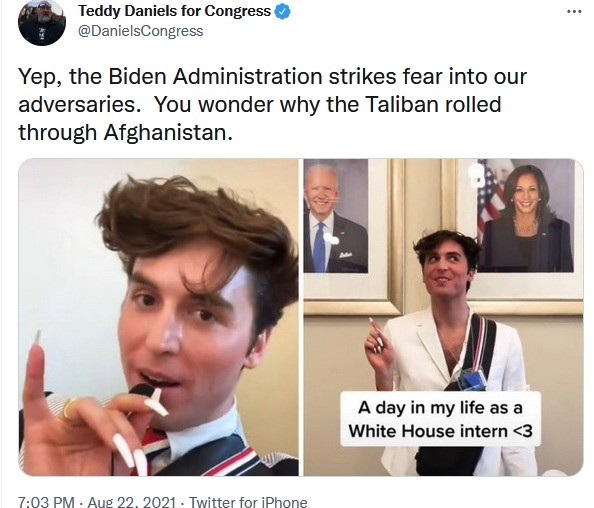Click framed portrait of man in blue tie

336,216
